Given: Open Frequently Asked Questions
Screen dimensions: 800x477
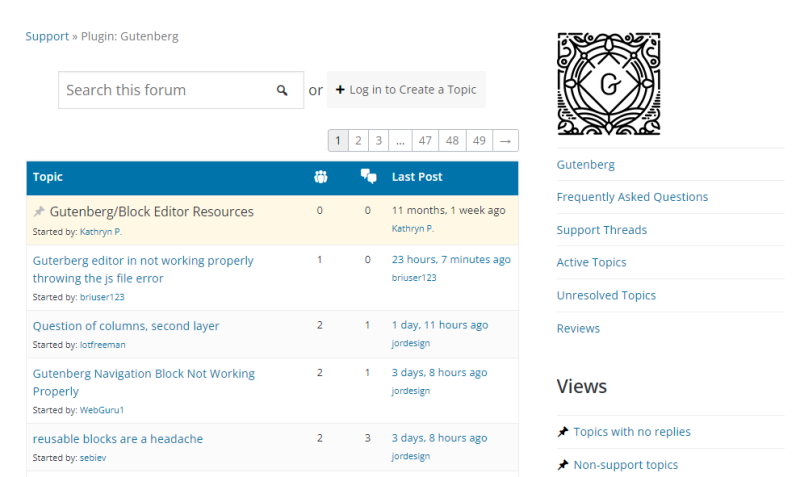Looking at the screenshot, I should [632, 197].
